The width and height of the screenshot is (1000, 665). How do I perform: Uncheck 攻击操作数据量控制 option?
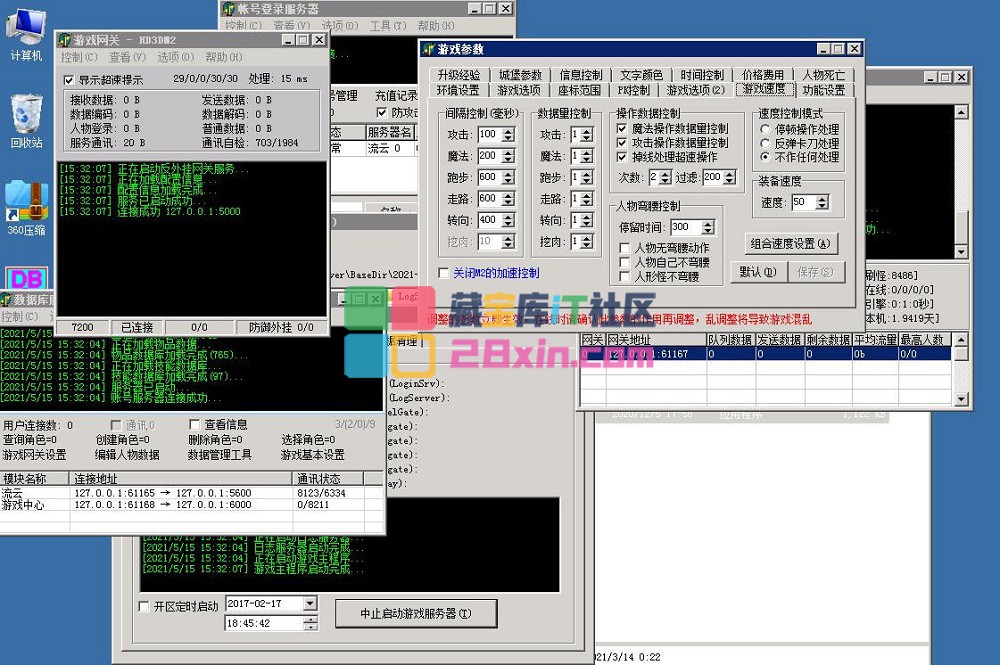622,142
